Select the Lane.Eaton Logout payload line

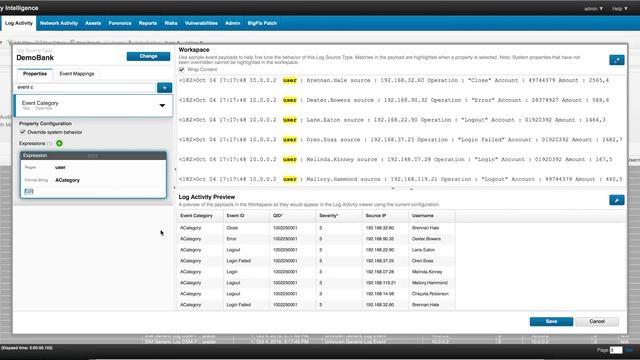[x=392, y=120]
